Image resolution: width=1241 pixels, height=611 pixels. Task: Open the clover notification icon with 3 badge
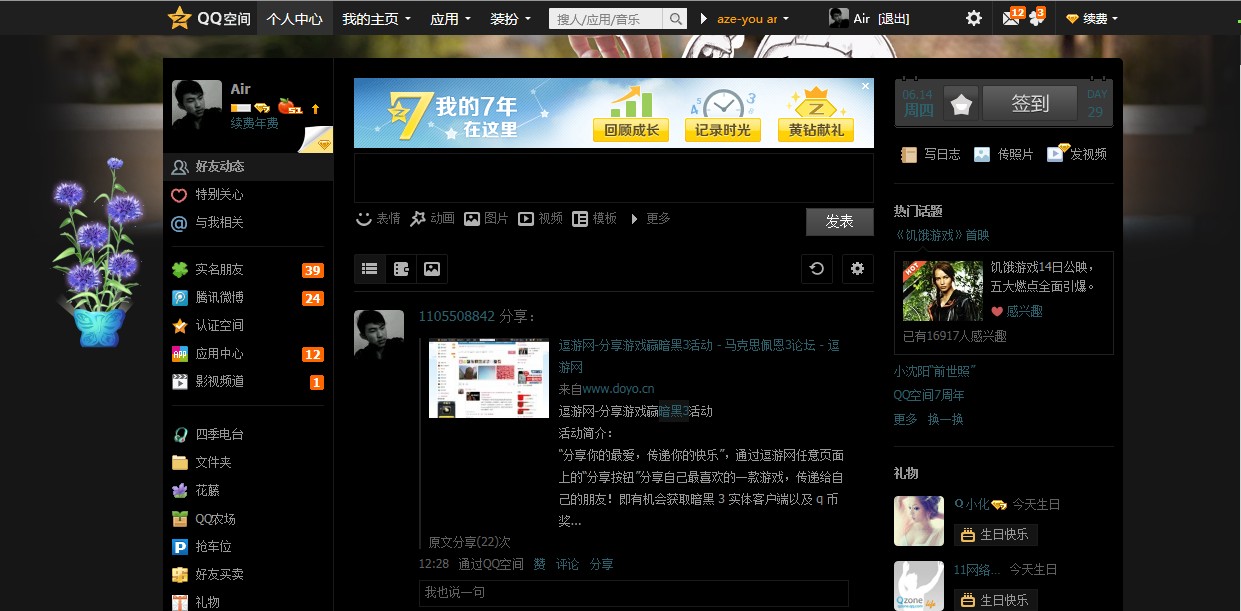1036,18
